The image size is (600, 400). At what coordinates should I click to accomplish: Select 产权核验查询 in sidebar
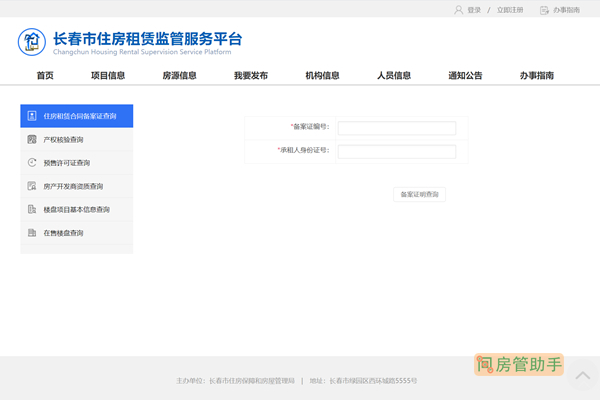(x=77, y=139)
